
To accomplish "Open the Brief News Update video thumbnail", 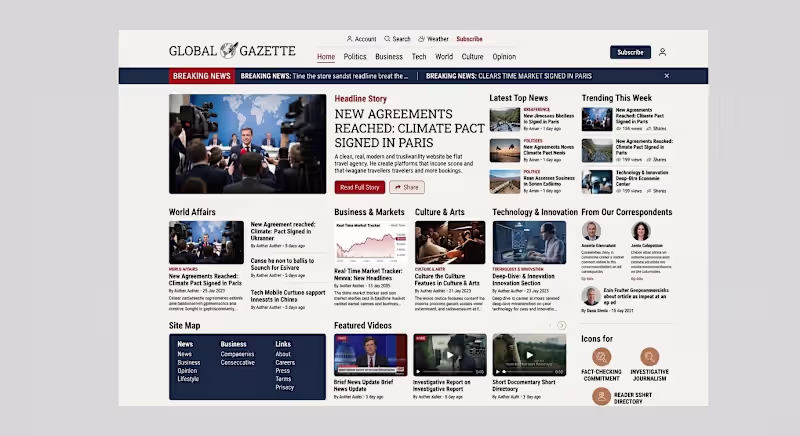I will 370,355.
